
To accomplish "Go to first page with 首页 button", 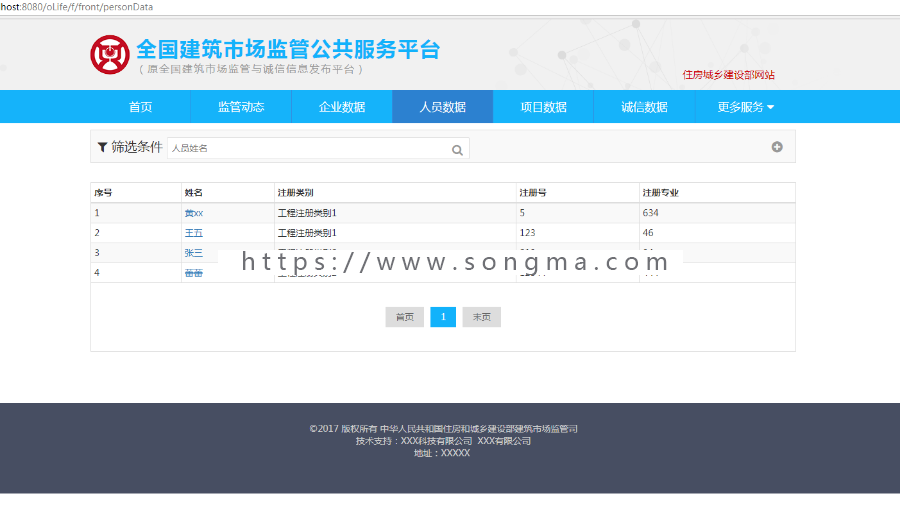I will (405, 317).
